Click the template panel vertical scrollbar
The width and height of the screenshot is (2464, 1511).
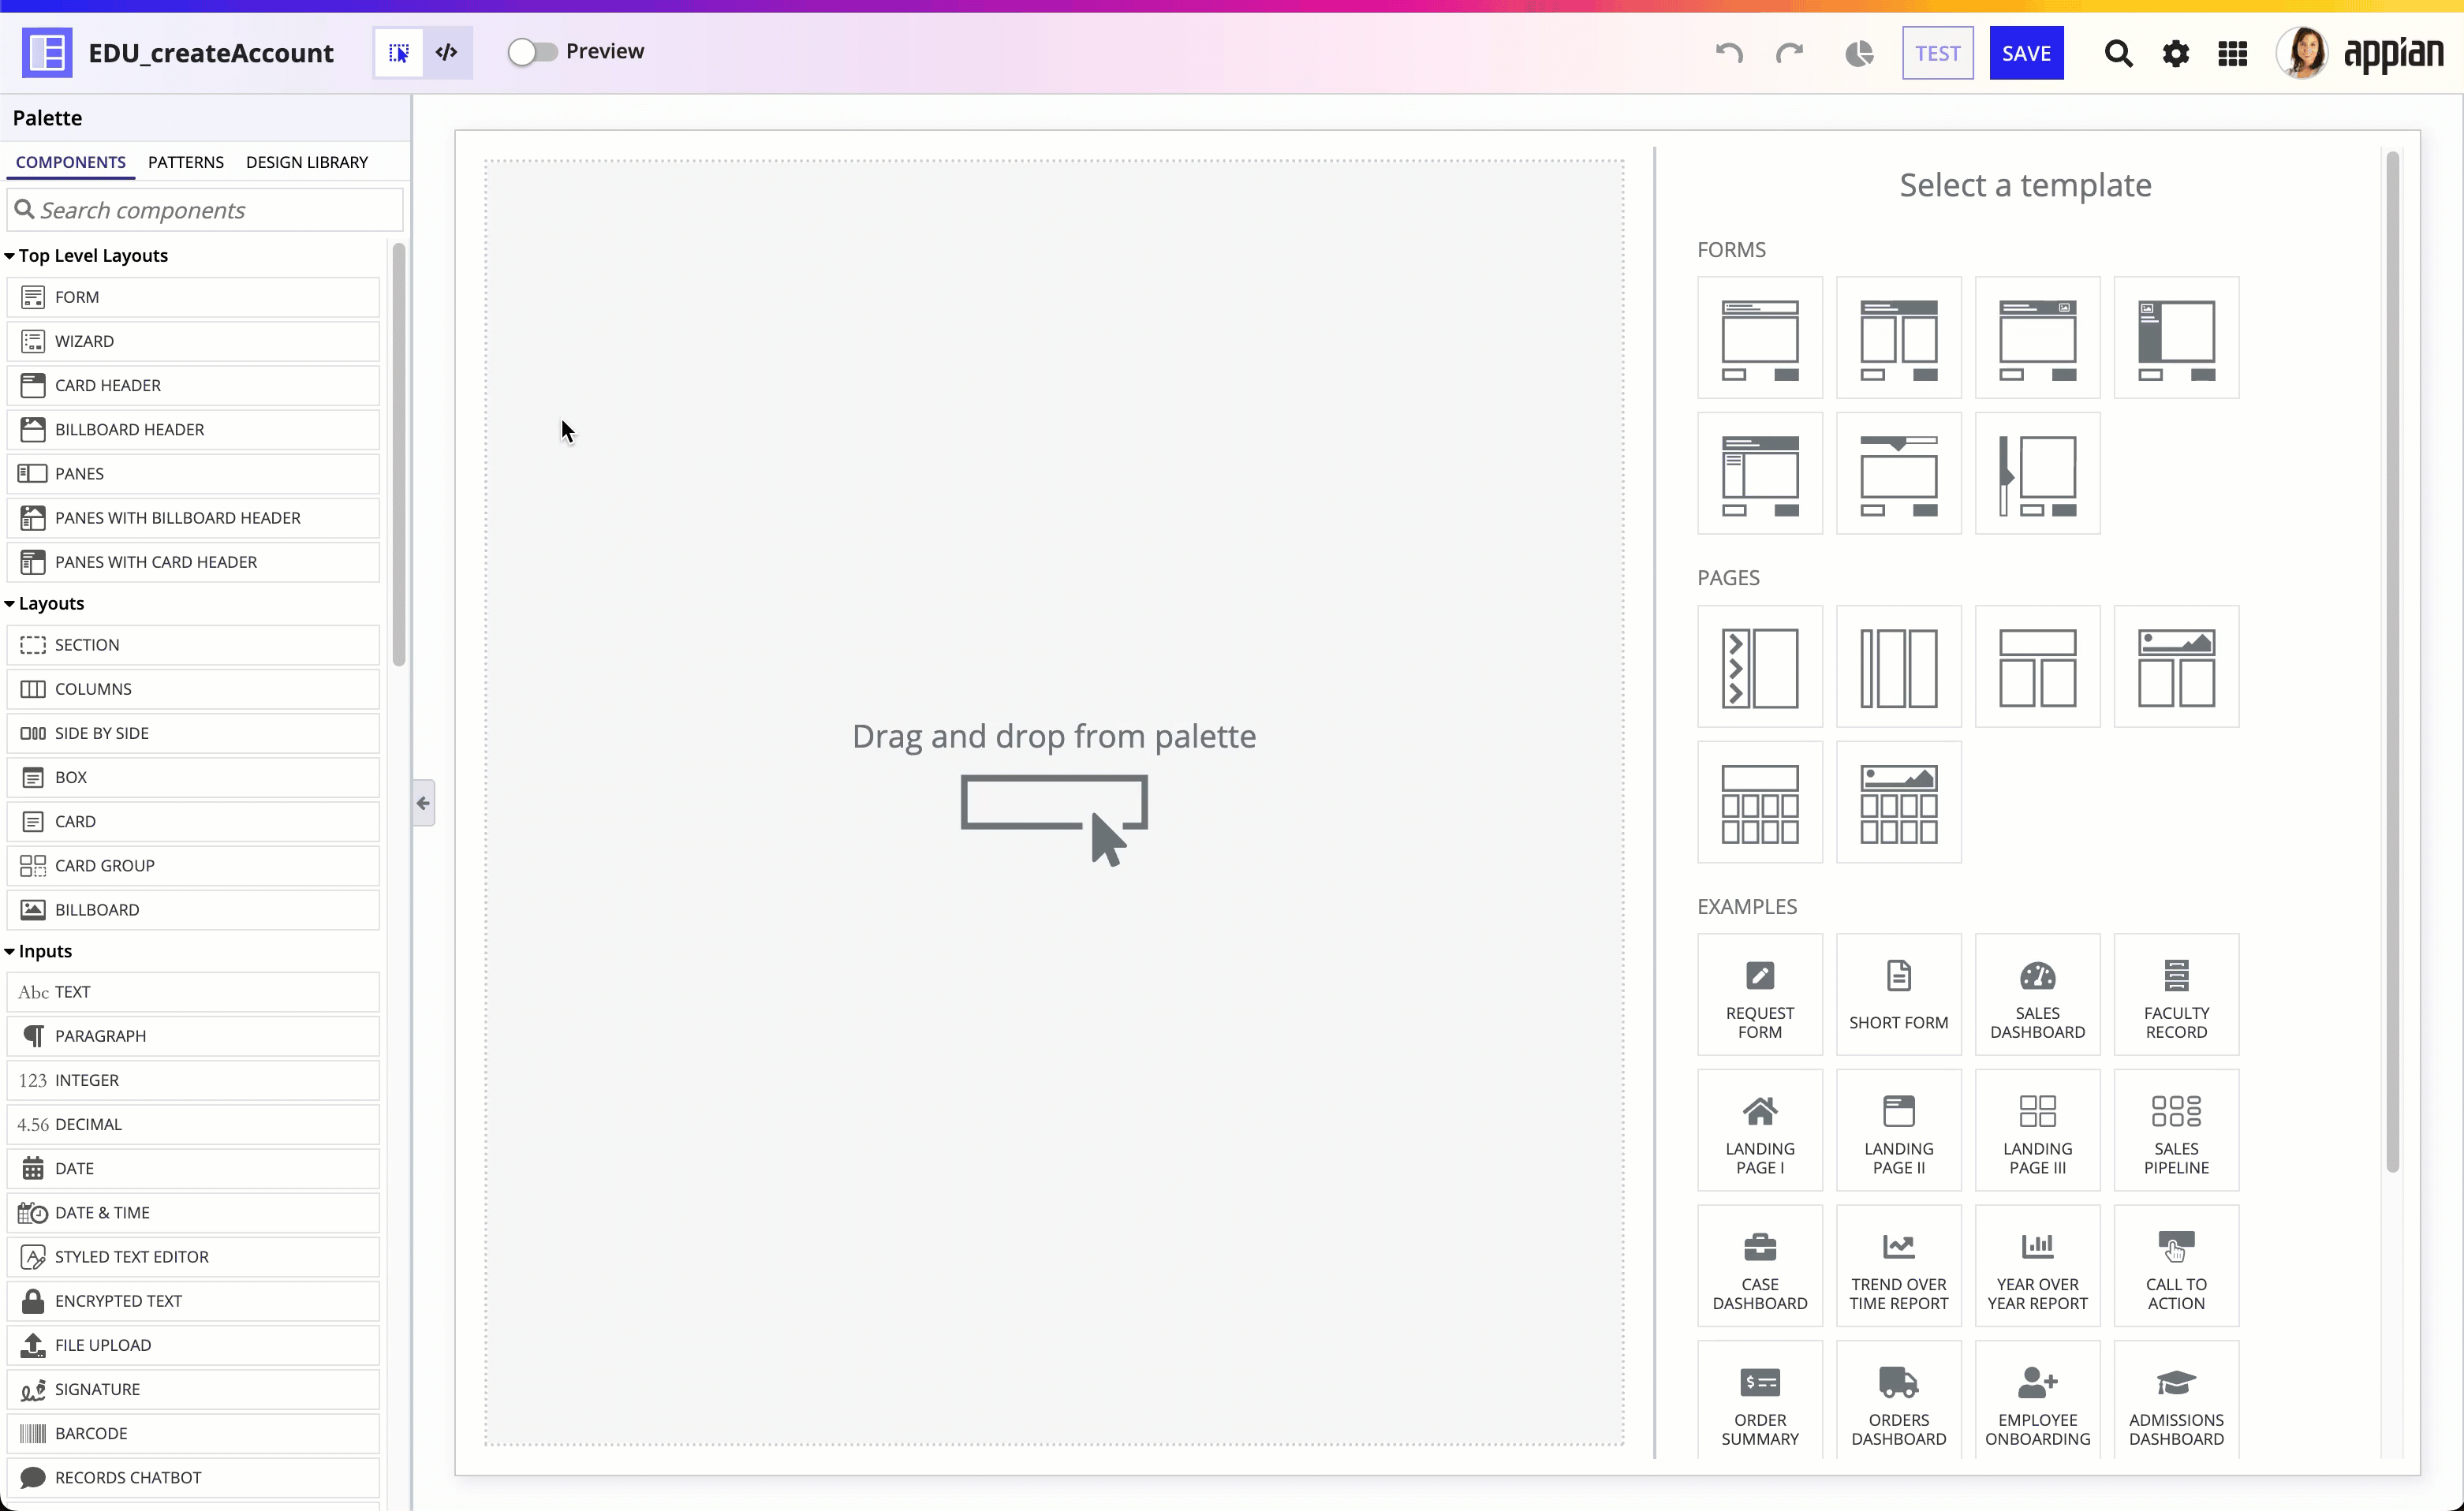click(x=2393, y=660)
